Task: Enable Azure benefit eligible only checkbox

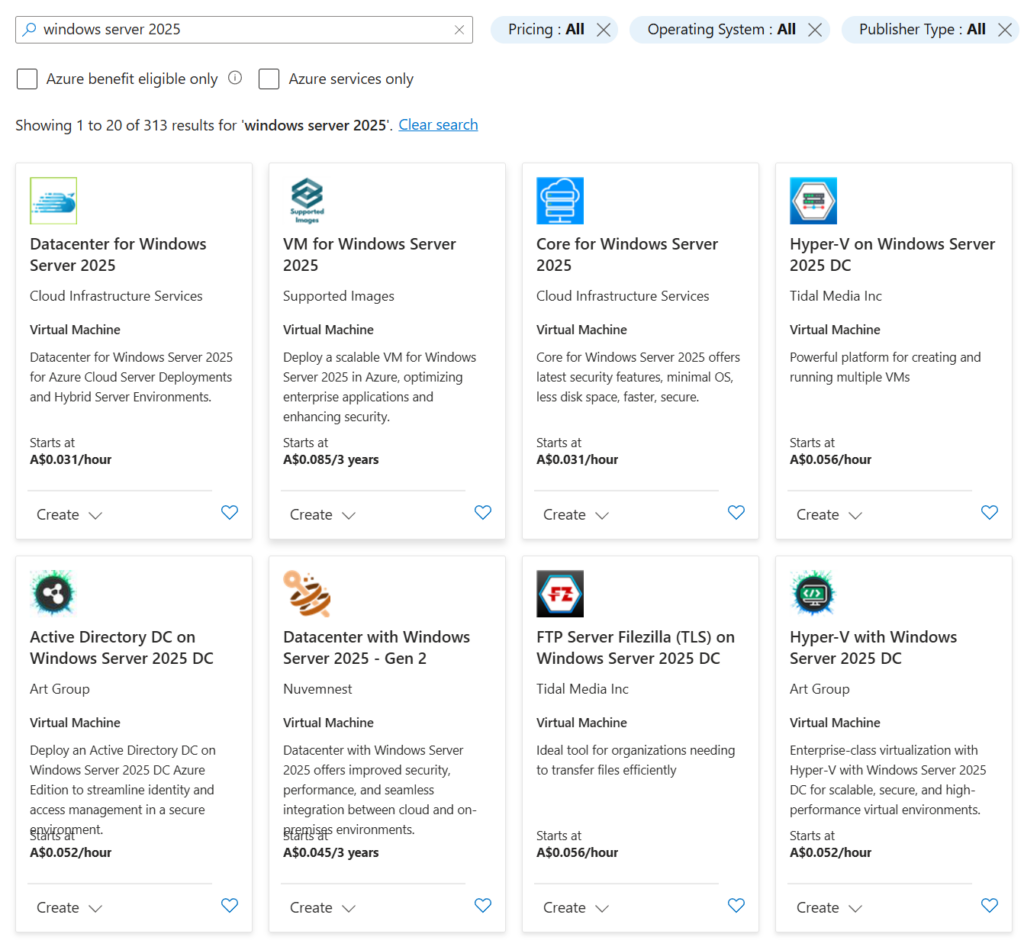Action: (27, 79)
